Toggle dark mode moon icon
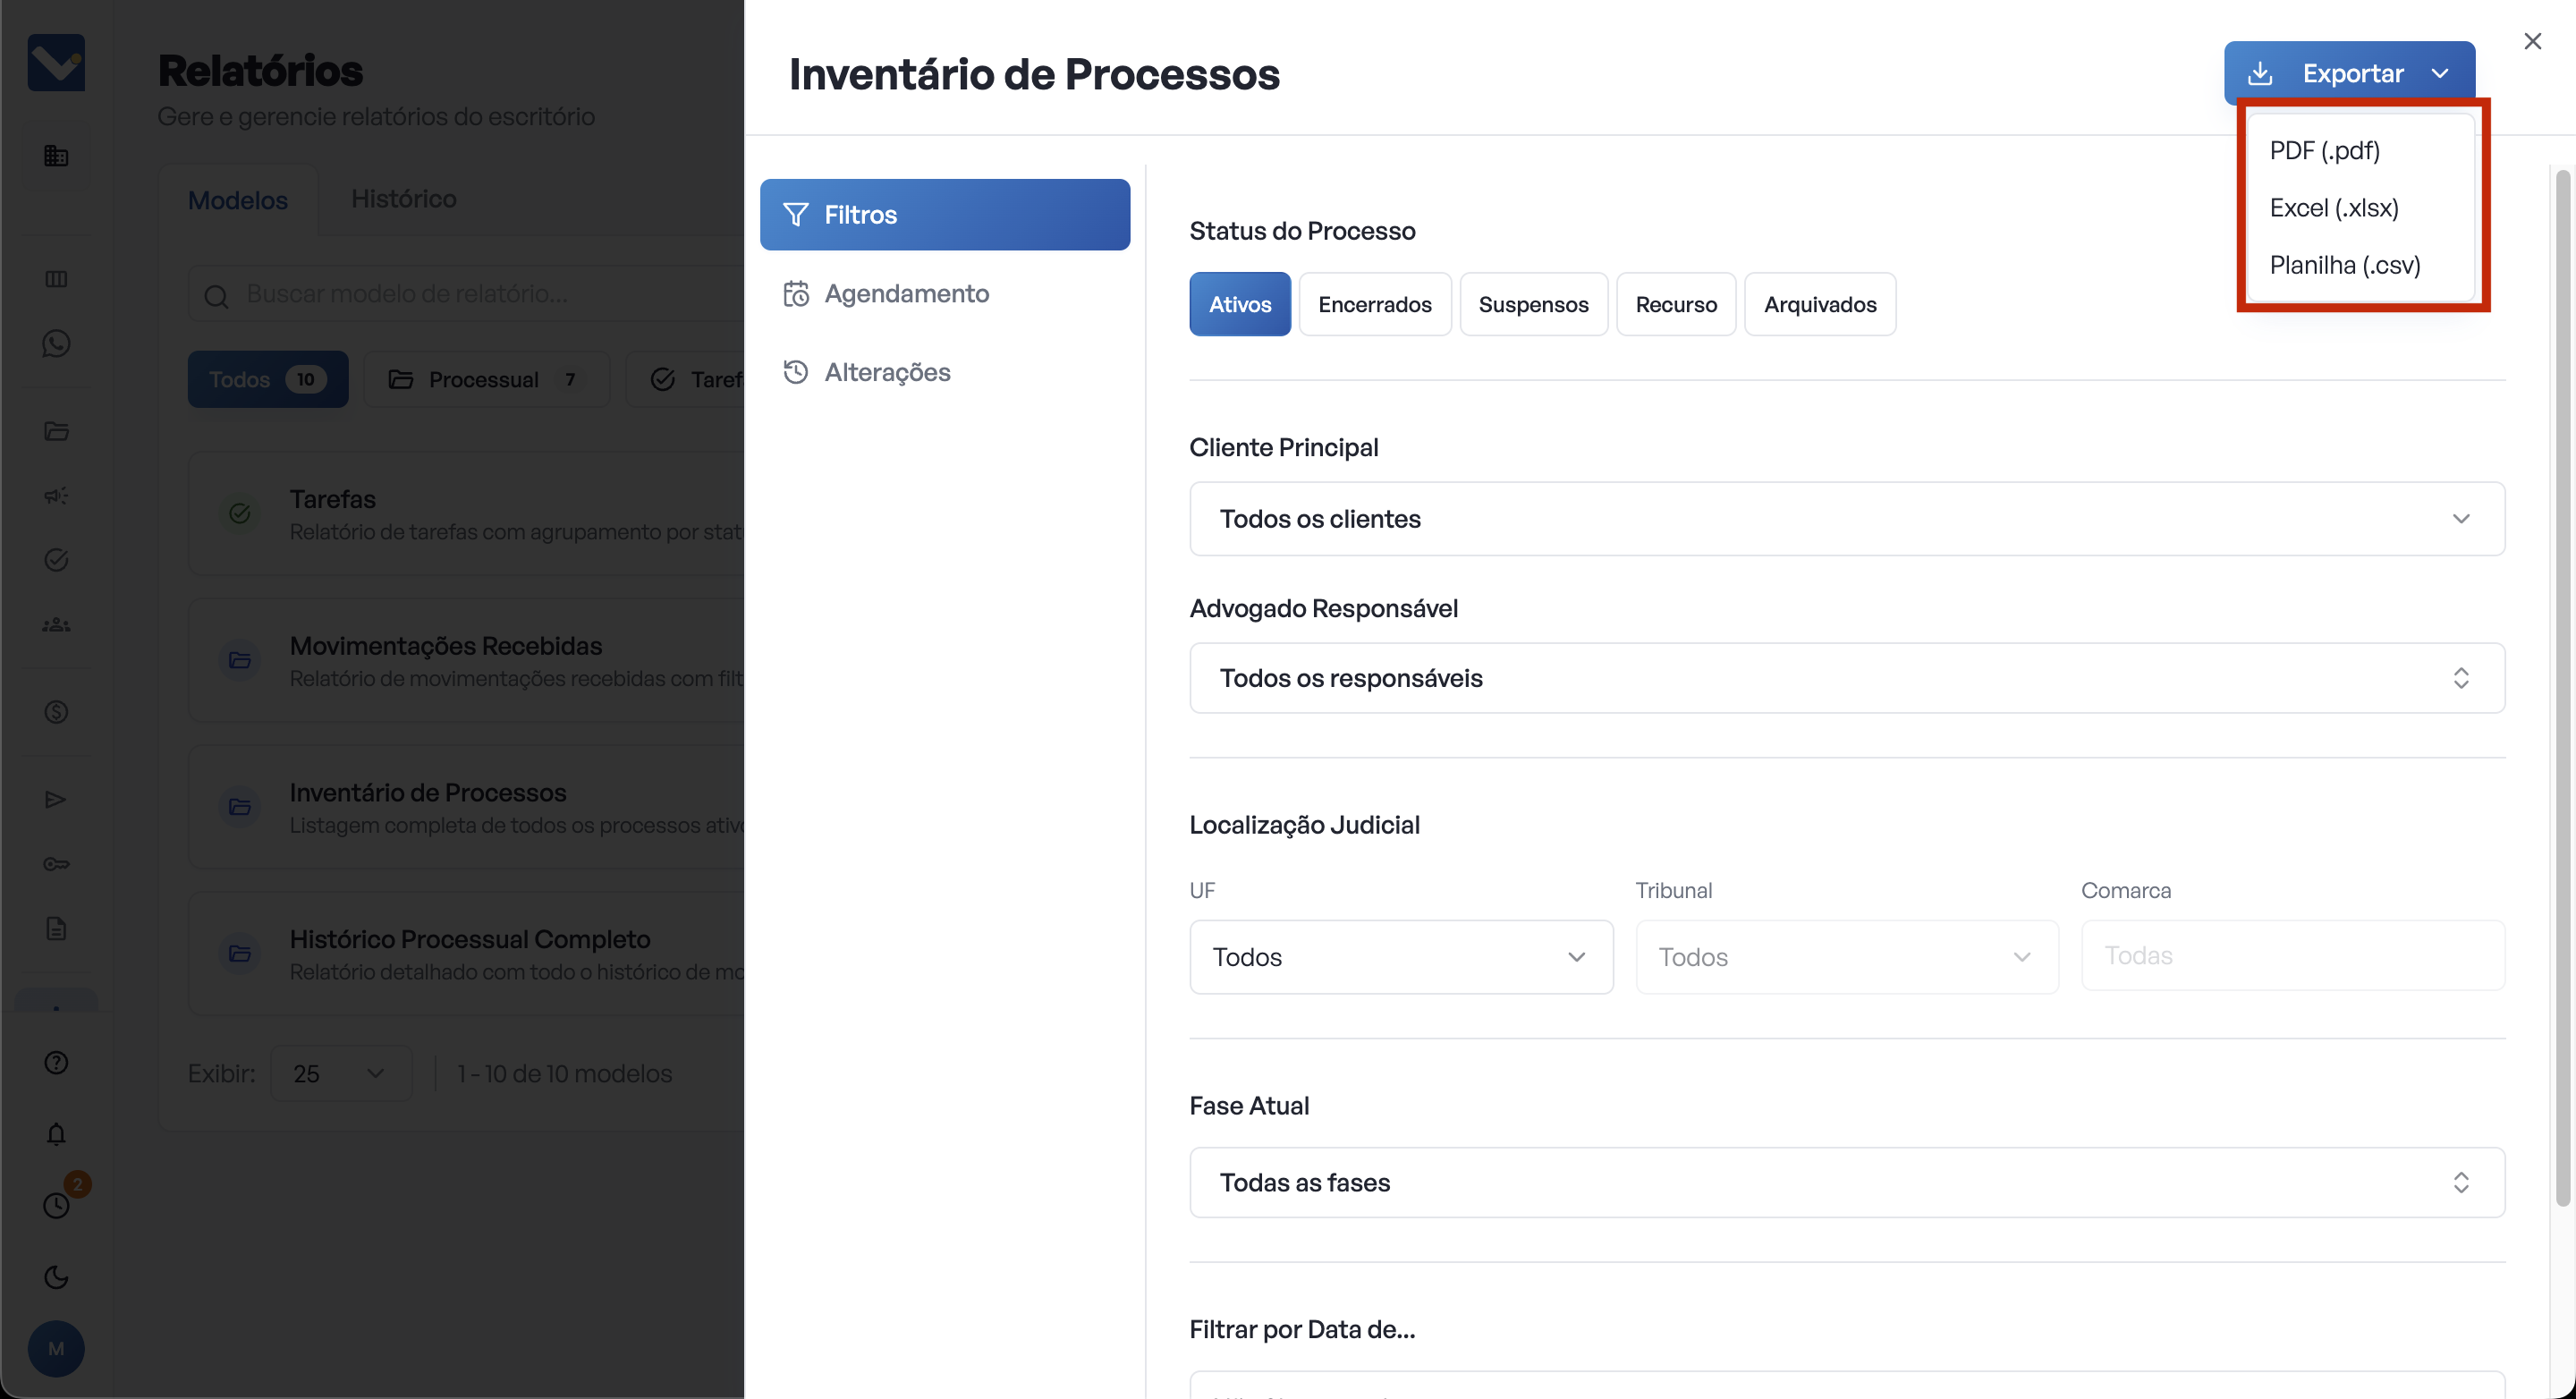The width and height of the screenshot is (2576, 1399). click(56, 1276)
